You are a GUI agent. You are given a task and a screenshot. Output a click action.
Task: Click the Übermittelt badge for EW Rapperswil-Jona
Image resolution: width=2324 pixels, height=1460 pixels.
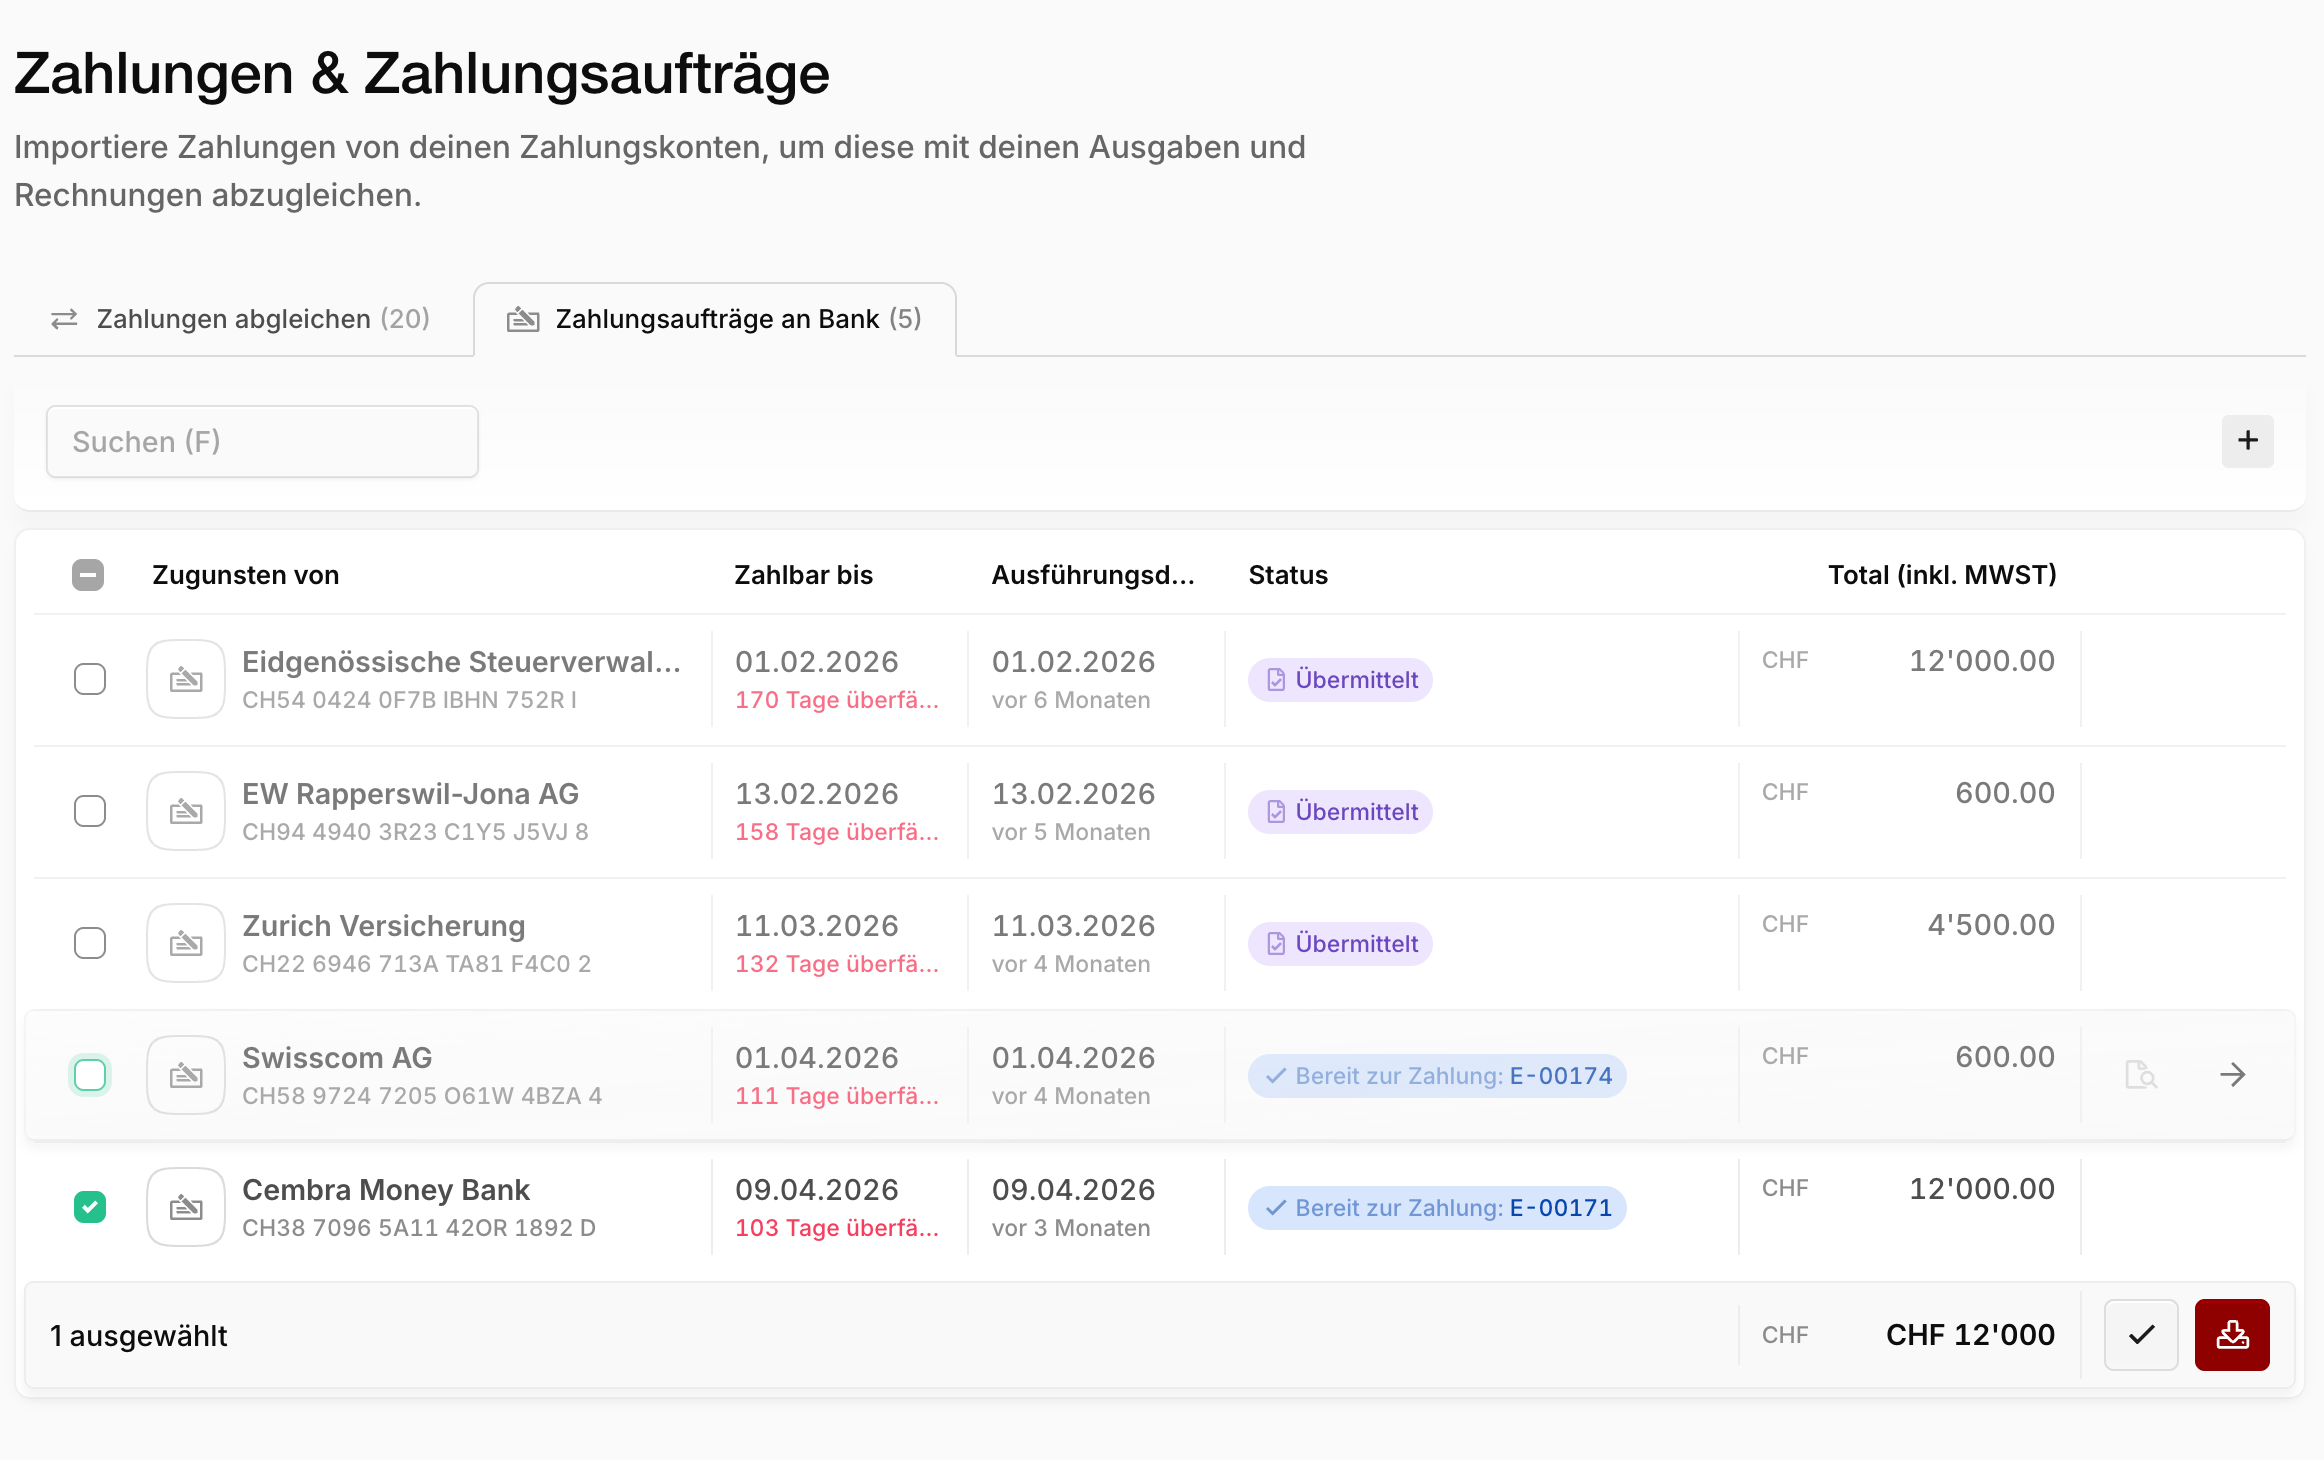click(1340, 812)
